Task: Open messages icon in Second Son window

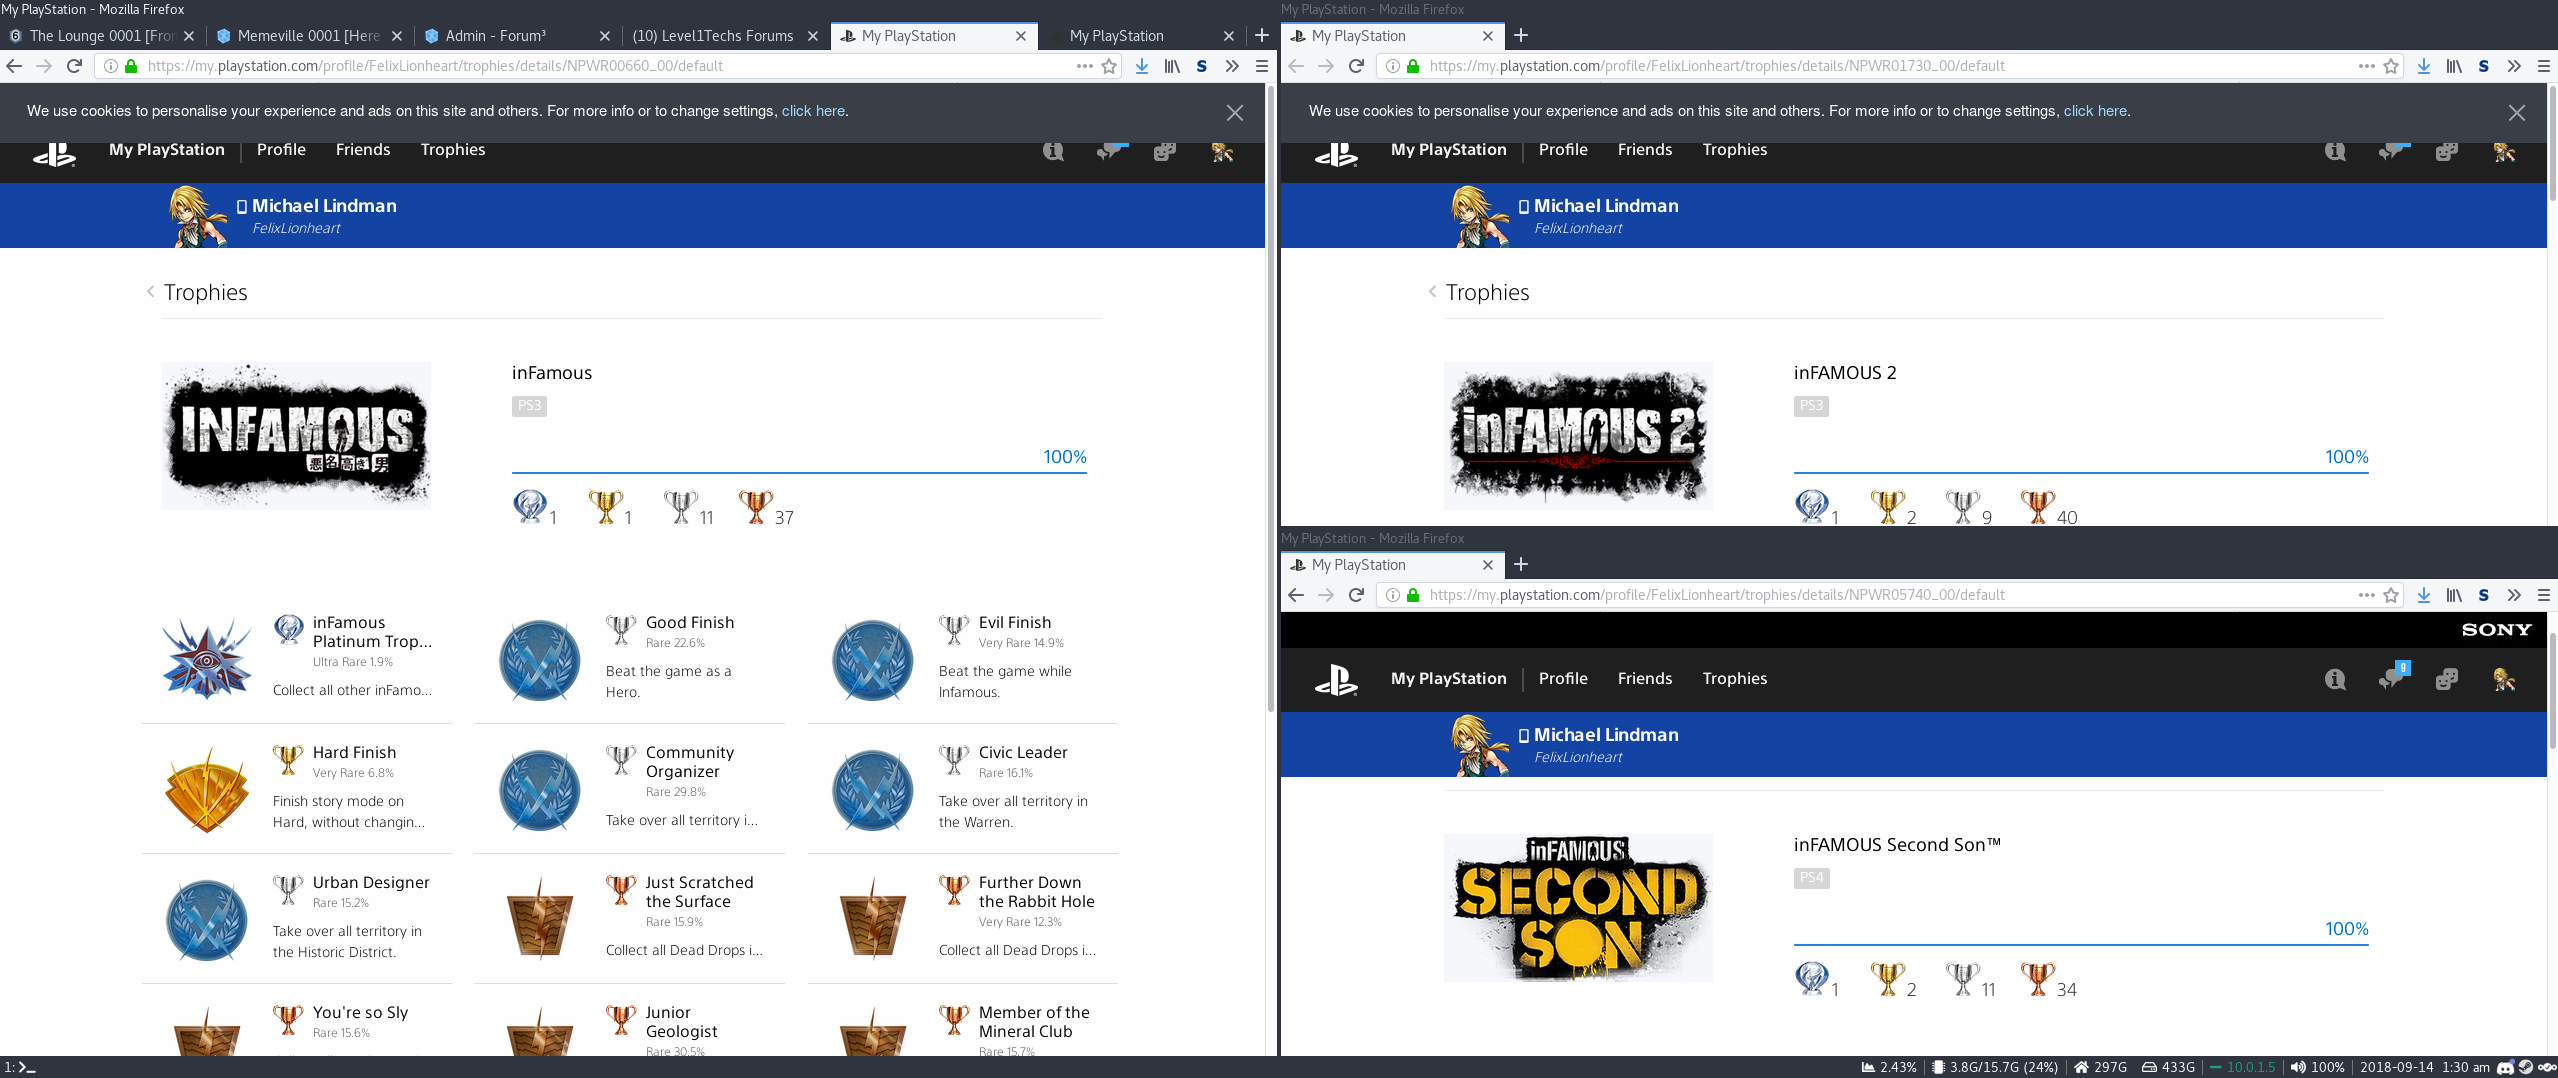Action: click(2392, 677)
